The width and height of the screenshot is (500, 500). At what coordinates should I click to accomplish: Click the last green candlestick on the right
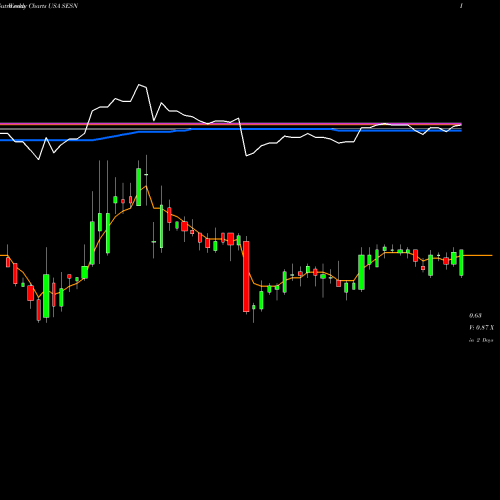[462, 262]
